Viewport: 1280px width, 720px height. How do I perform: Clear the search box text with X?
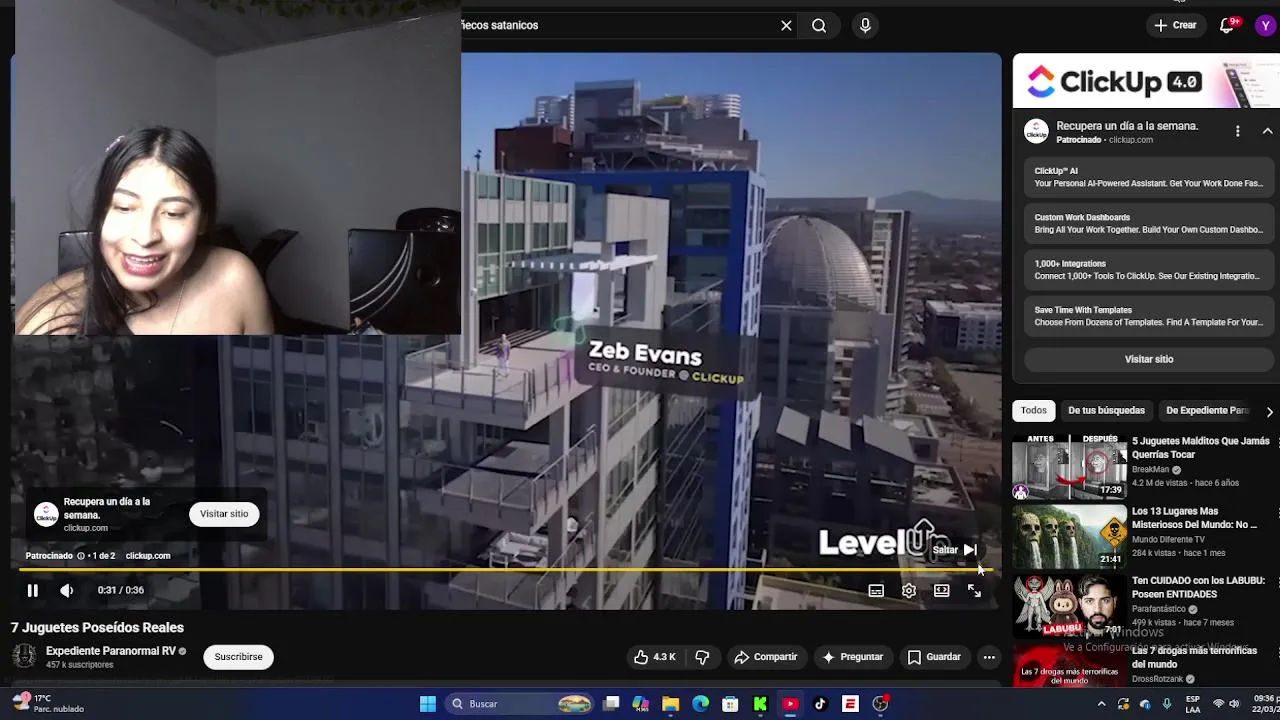(x=786, y=26)
